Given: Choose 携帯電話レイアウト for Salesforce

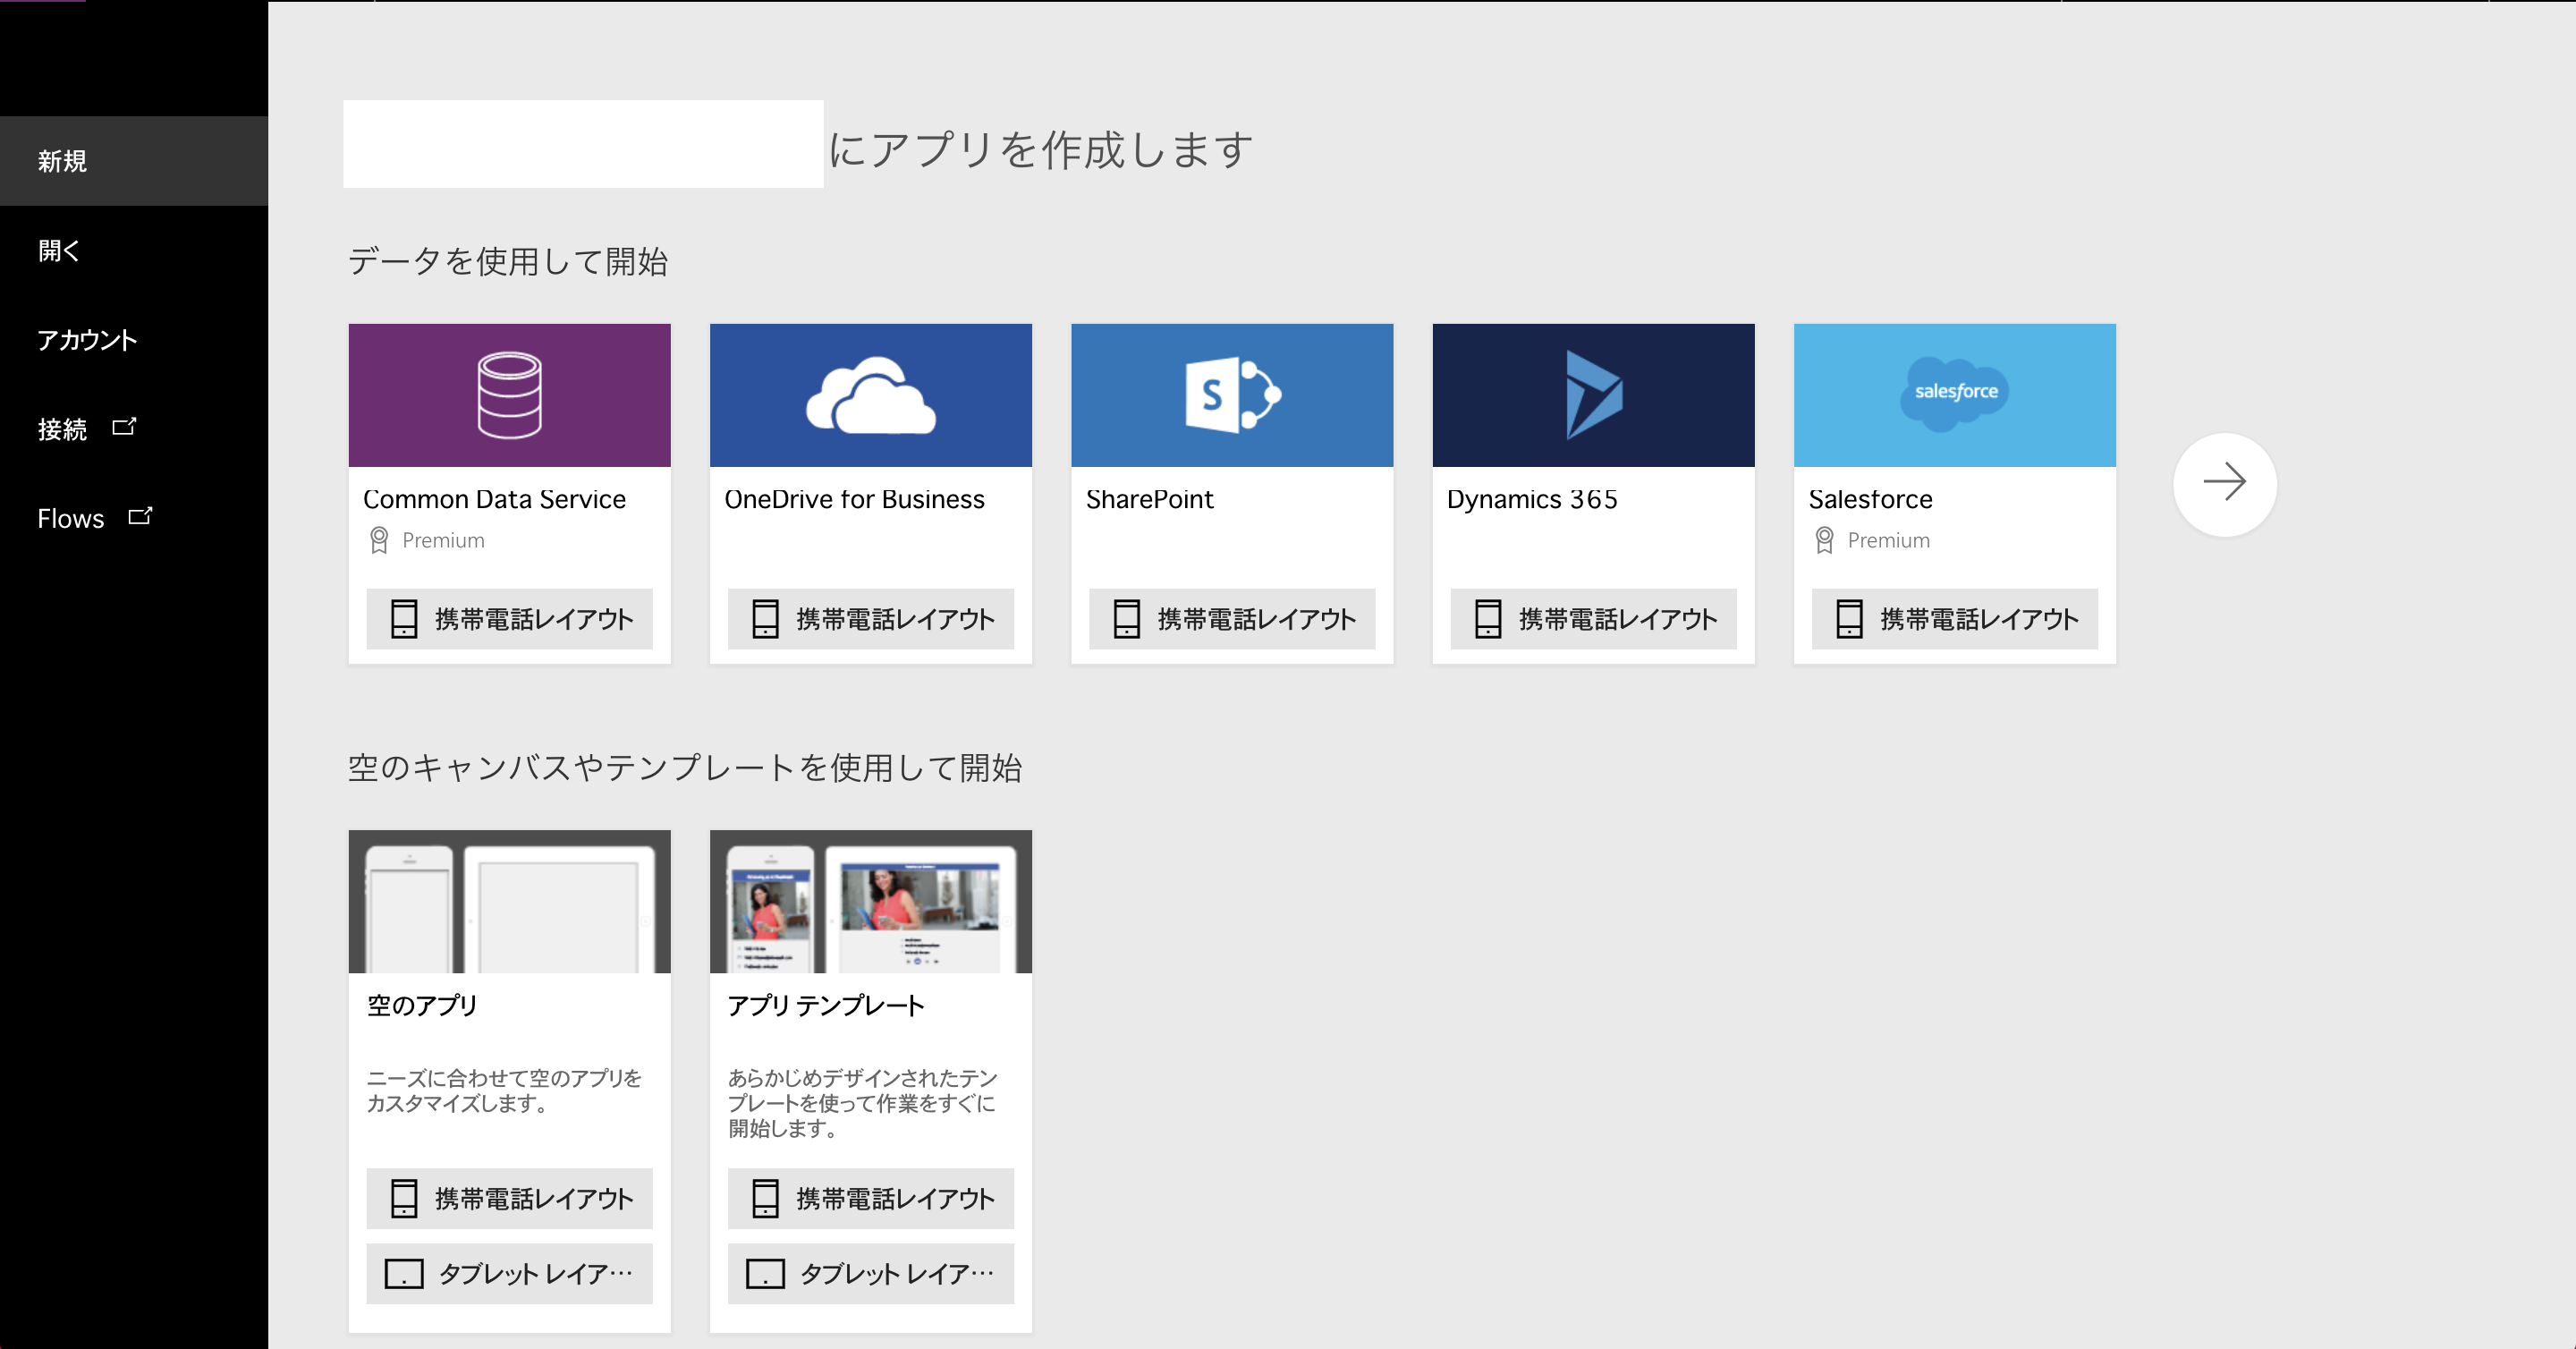Looking at the screenshot, I should pos(1954,619).
